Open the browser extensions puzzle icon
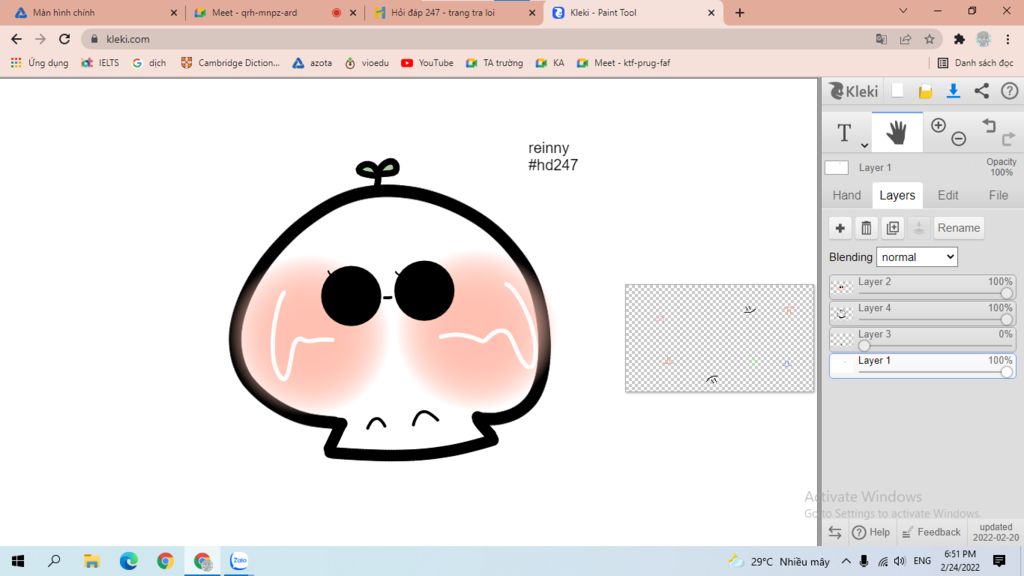Image resolution: width=1024 pixels, height=576 pixels. pyautogui.click(x=959, y=39)
